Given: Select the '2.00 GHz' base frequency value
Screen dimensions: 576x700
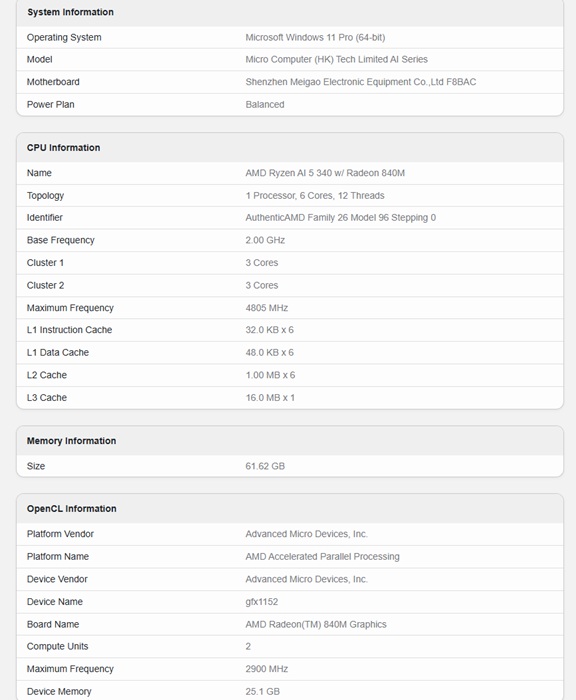Looking at the screenshot, I should [265, 240].
